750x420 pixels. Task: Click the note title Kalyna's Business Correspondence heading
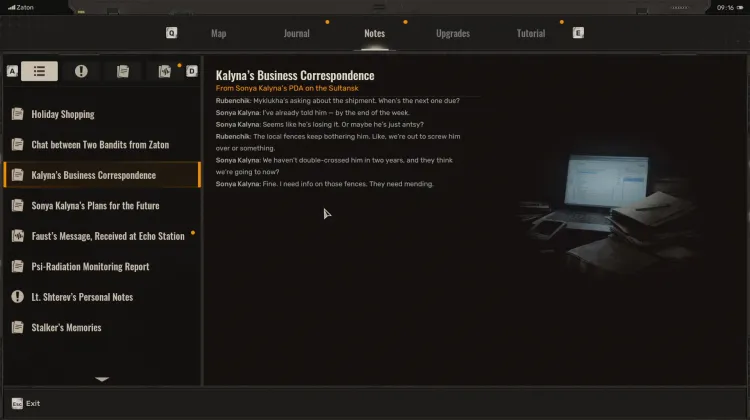[295, 76]
